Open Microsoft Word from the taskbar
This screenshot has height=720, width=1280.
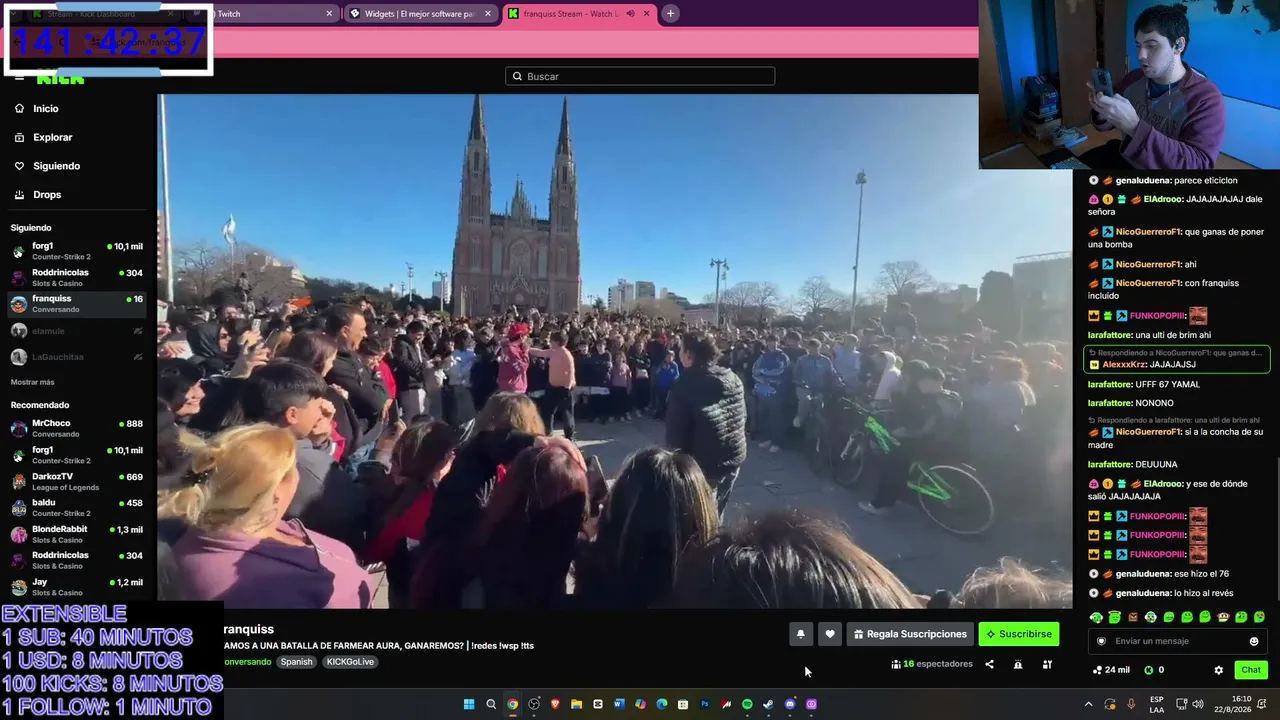click(619, 704)
